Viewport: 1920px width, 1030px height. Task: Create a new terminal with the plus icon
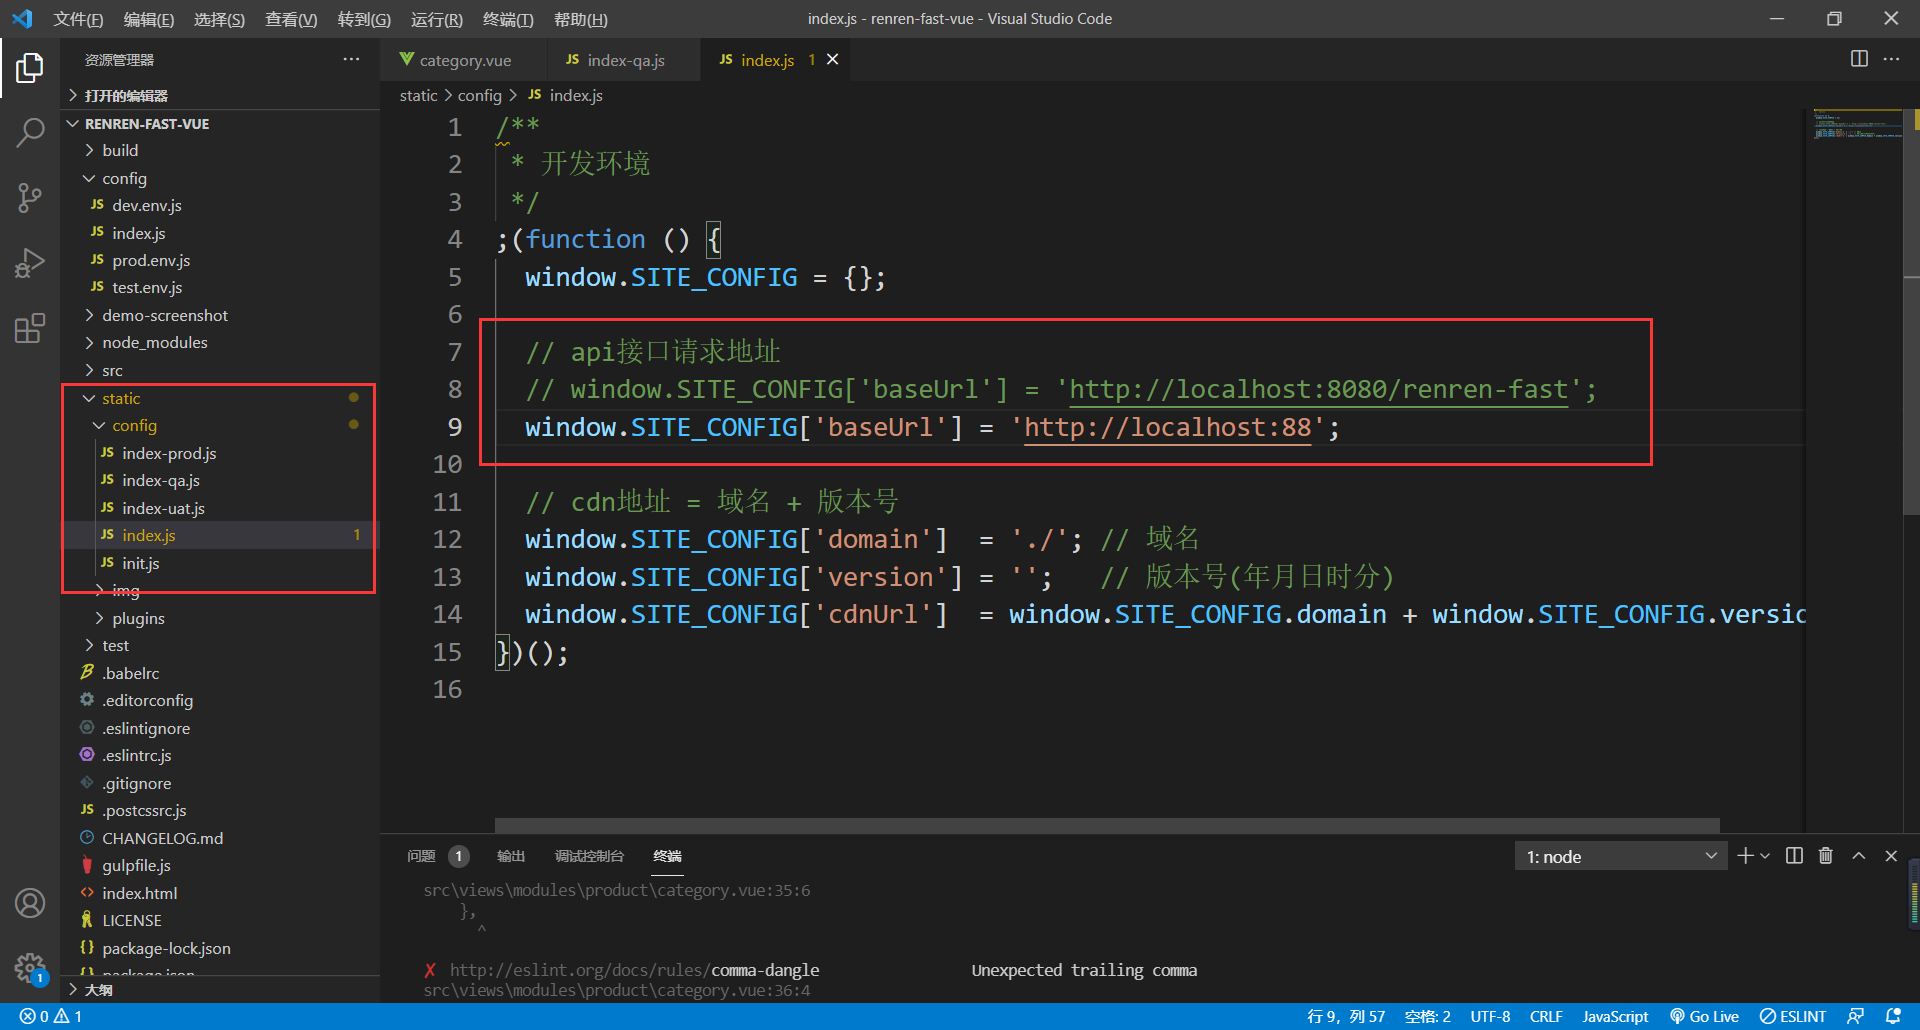[1745, 856]
